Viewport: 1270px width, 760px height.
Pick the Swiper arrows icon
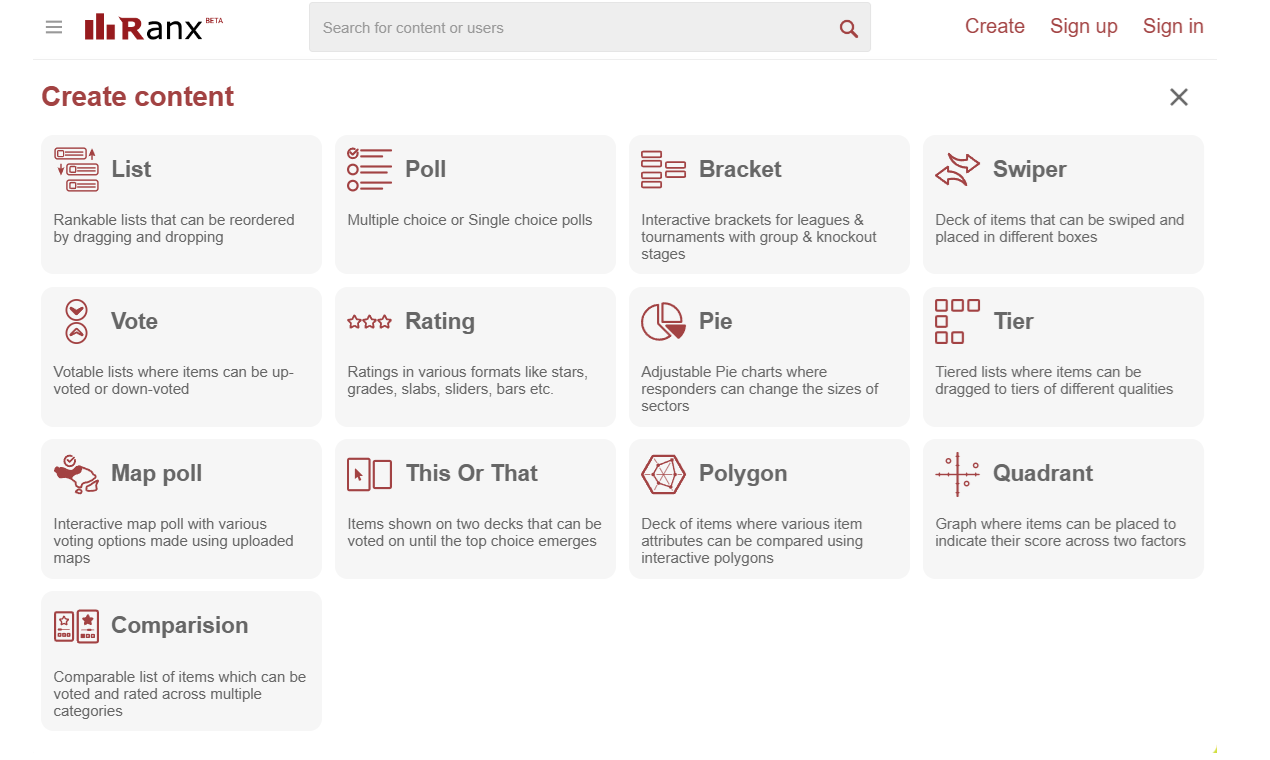pyautogui.click(x=957, y=169)
